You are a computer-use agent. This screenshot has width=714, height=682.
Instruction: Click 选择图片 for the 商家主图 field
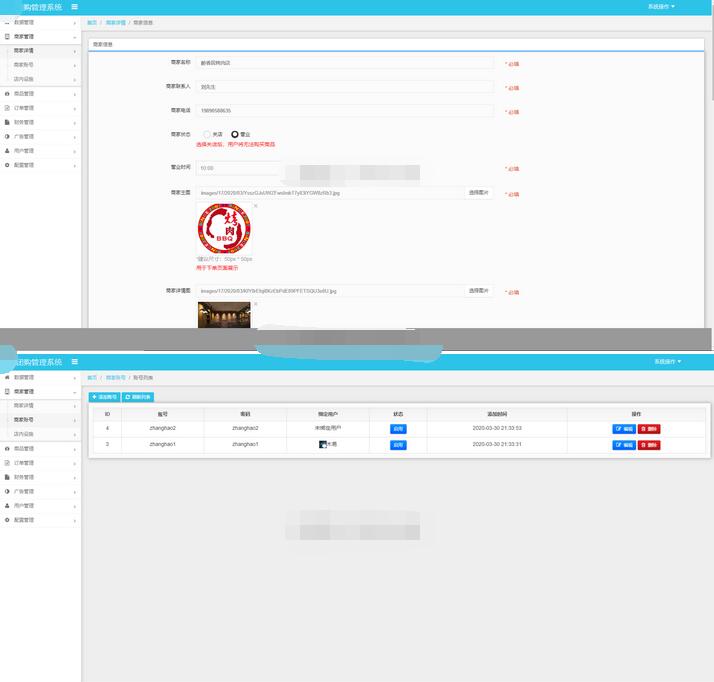click(x=479, y=193)
